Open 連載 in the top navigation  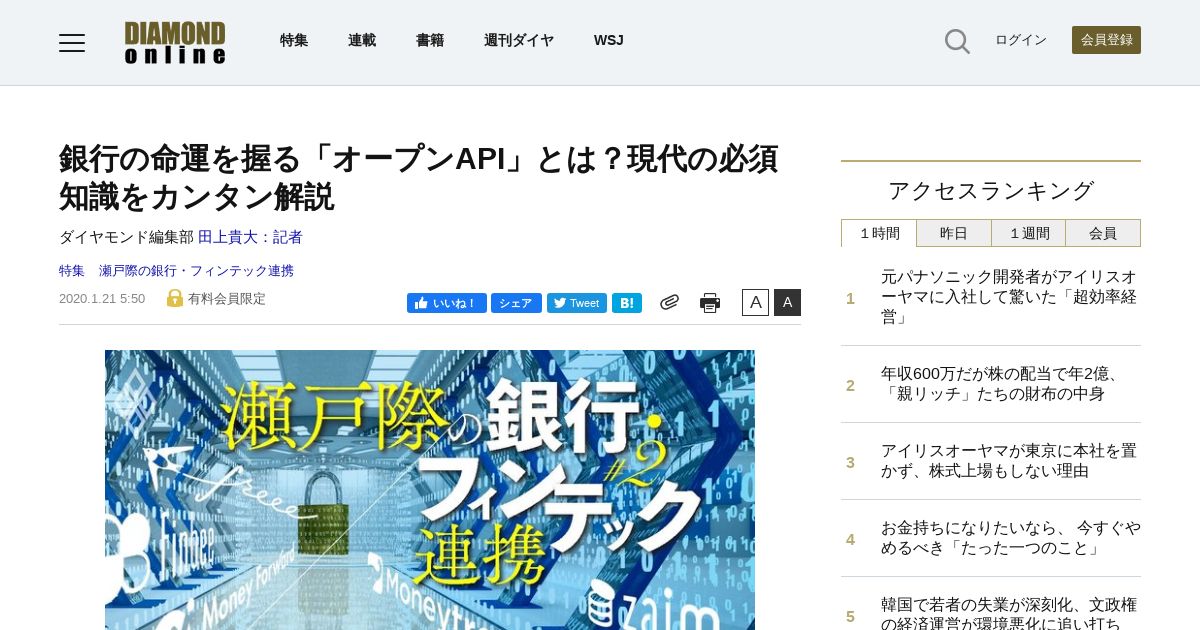[x=362, y=40]
